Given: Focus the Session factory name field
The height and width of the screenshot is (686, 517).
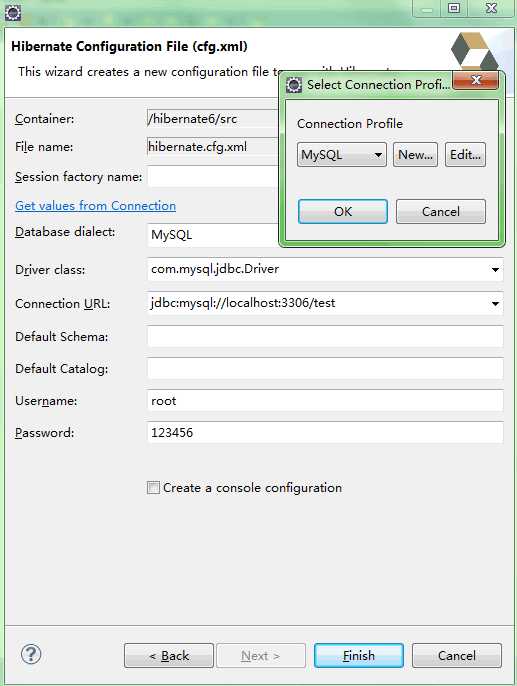Looking at the screenshot, I should [x=213, y=177].
